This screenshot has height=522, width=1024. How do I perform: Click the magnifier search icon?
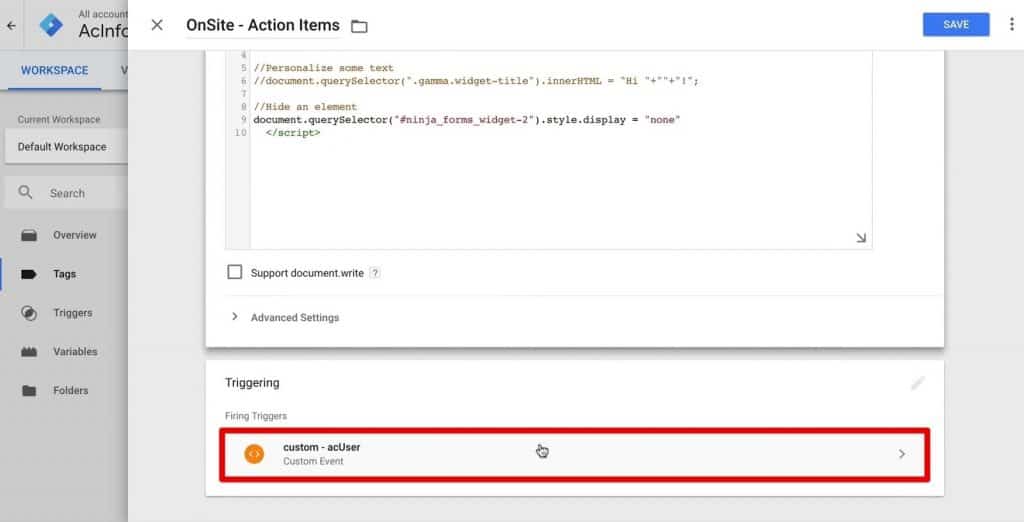(x=25, y=193)
